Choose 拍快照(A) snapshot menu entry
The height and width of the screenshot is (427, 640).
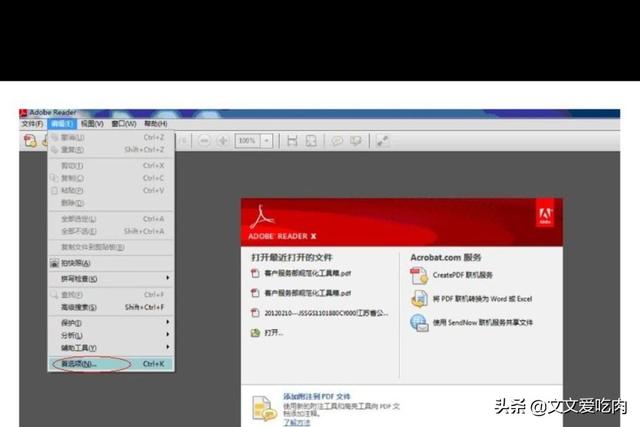111,263
